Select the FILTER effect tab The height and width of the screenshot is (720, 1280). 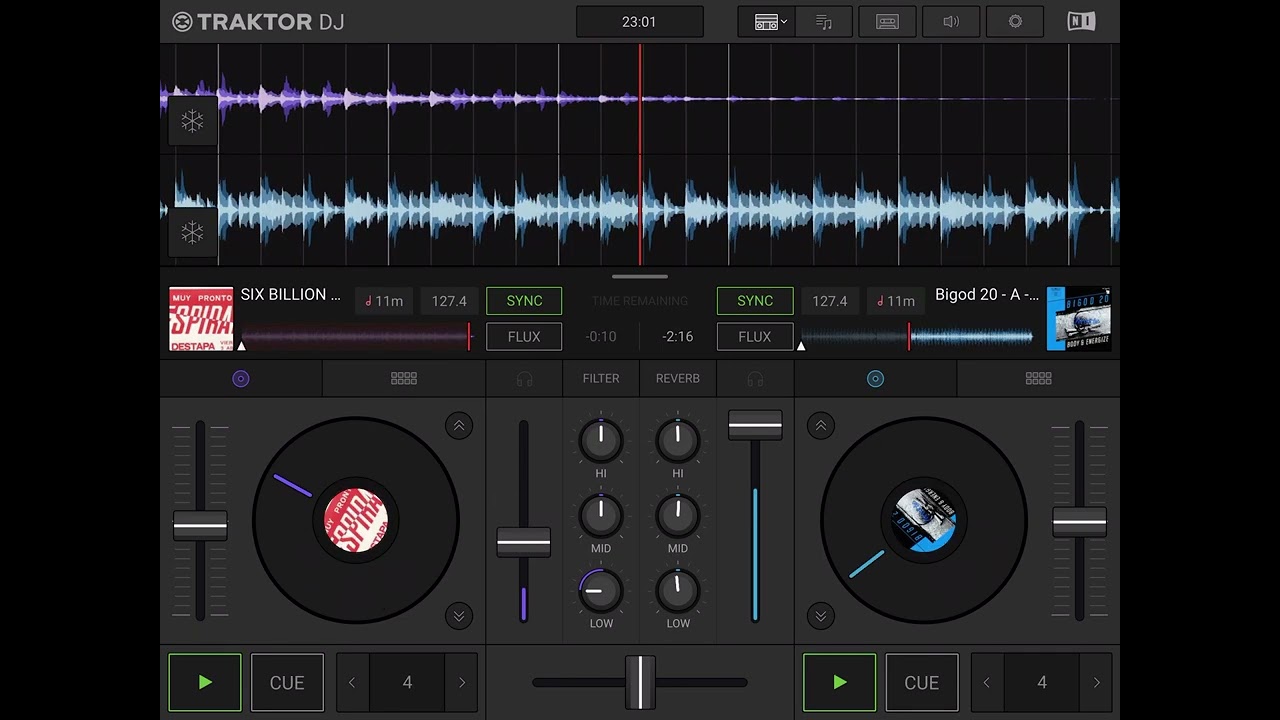point(601,378)
